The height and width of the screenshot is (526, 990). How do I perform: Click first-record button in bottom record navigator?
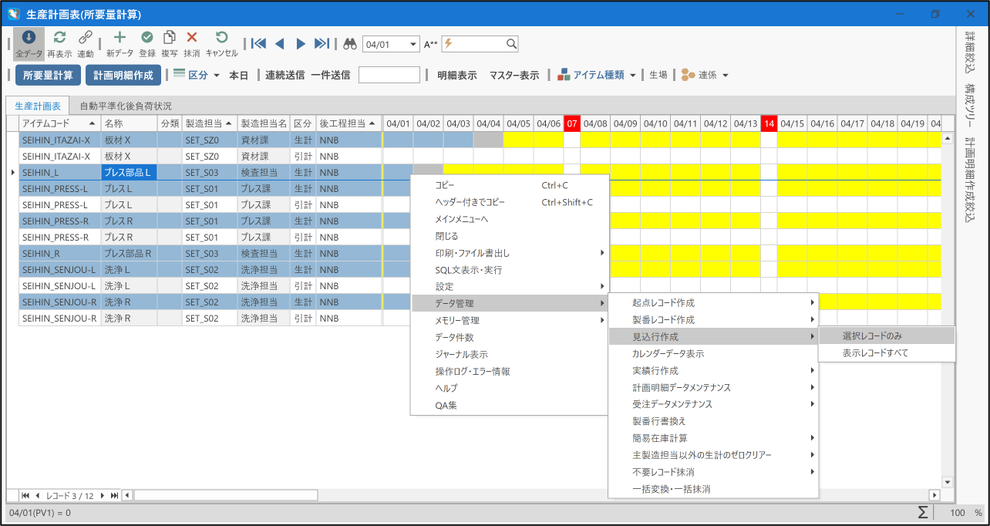26,496
